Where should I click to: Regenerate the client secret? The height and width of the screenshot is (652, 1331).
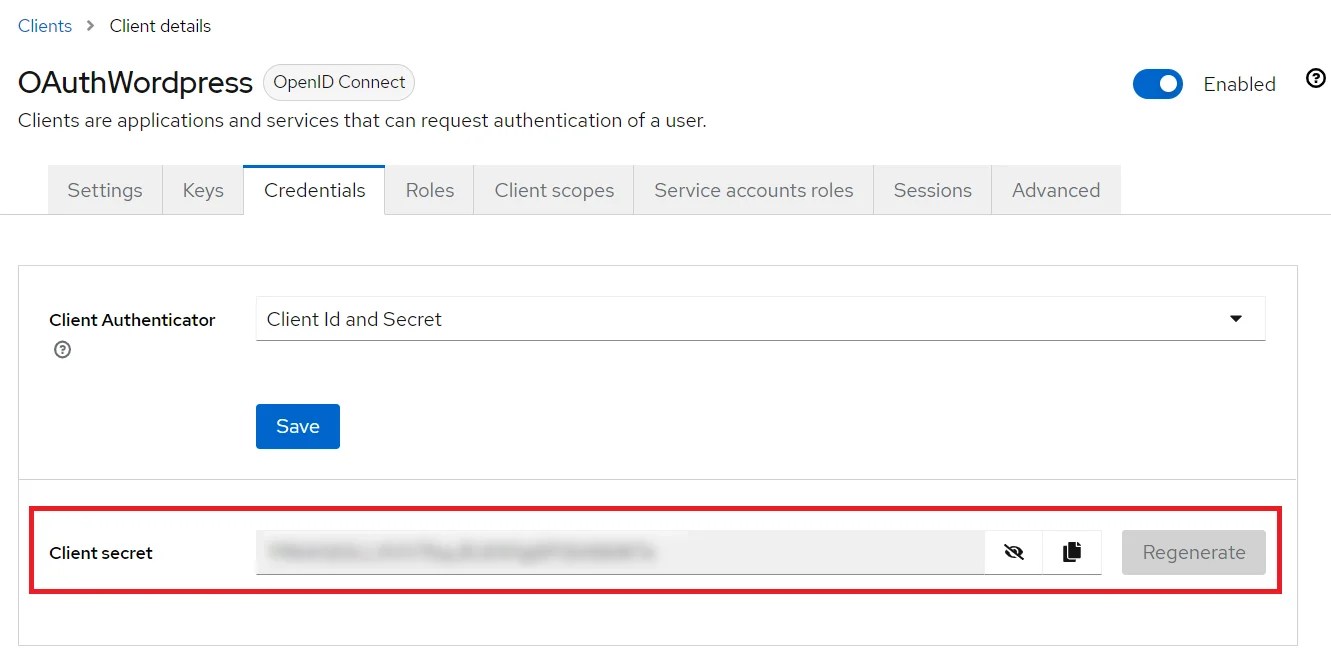(1193, 551)
